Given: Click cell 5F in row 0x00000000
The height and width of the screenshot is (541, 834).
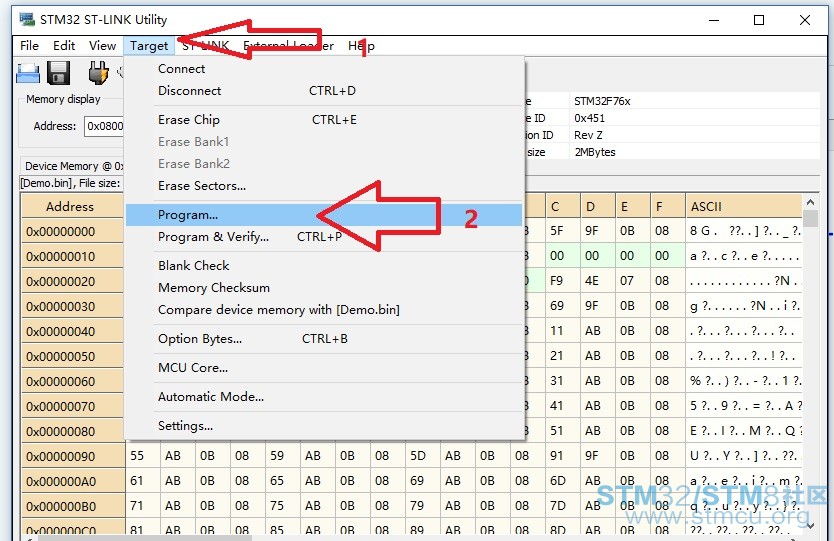Looking at the screenshot, I should tap(563, 231).
